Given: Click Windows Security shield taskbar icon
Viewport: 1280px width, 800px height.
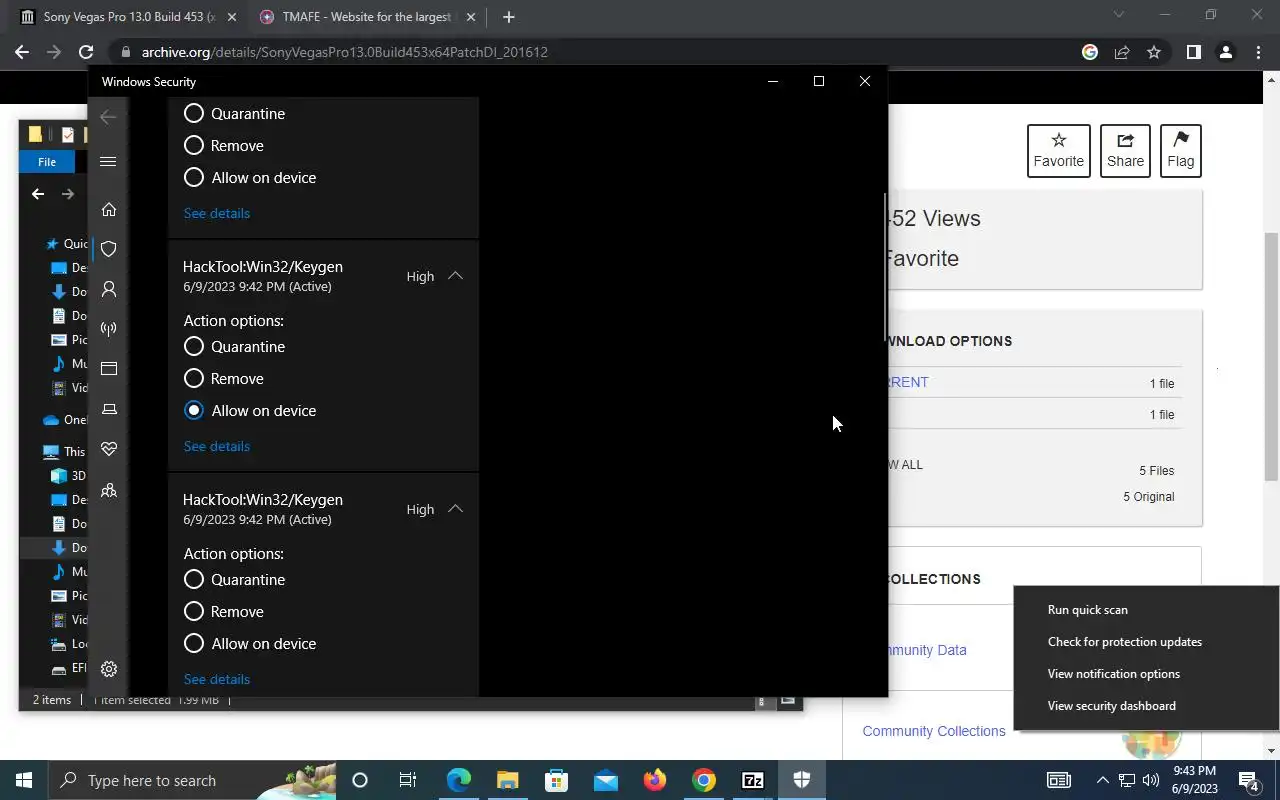Looking at the screenshot, I should point(802,780).
